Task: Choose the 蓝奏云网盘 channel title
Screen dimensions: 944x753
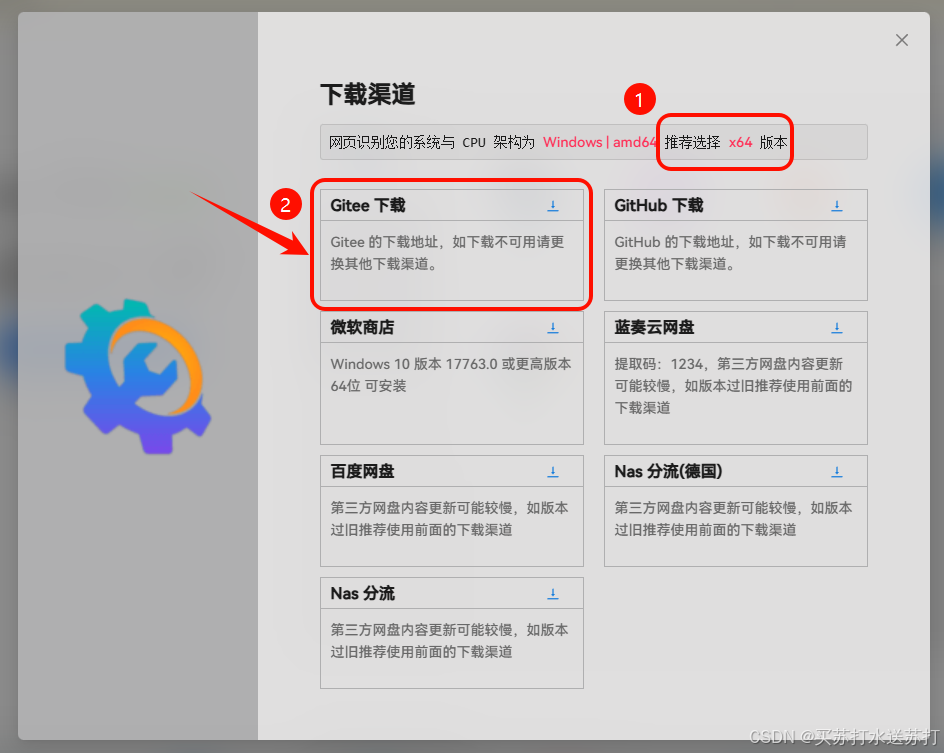Action: [x=654, y=327]
